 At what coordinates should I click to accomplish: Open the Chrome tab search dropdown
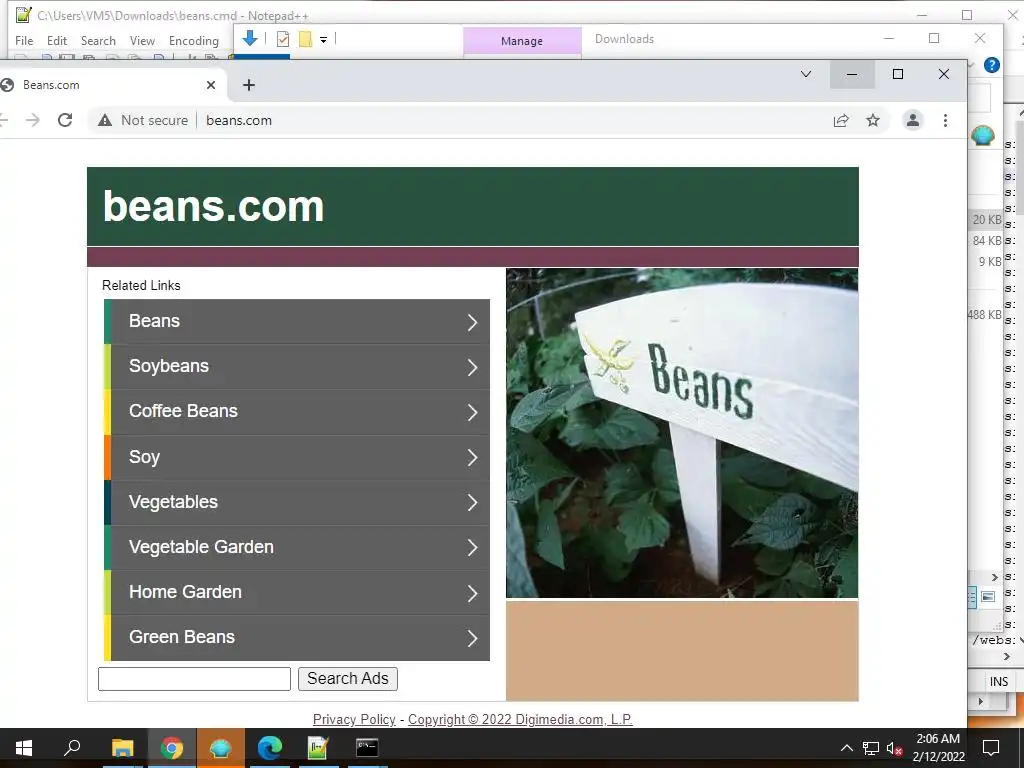point(806,74)
